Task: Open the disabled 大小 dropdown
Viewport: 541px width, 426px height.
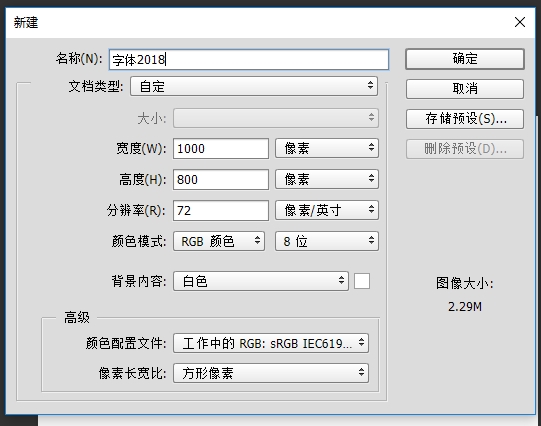Action: (x=276, y=118)
